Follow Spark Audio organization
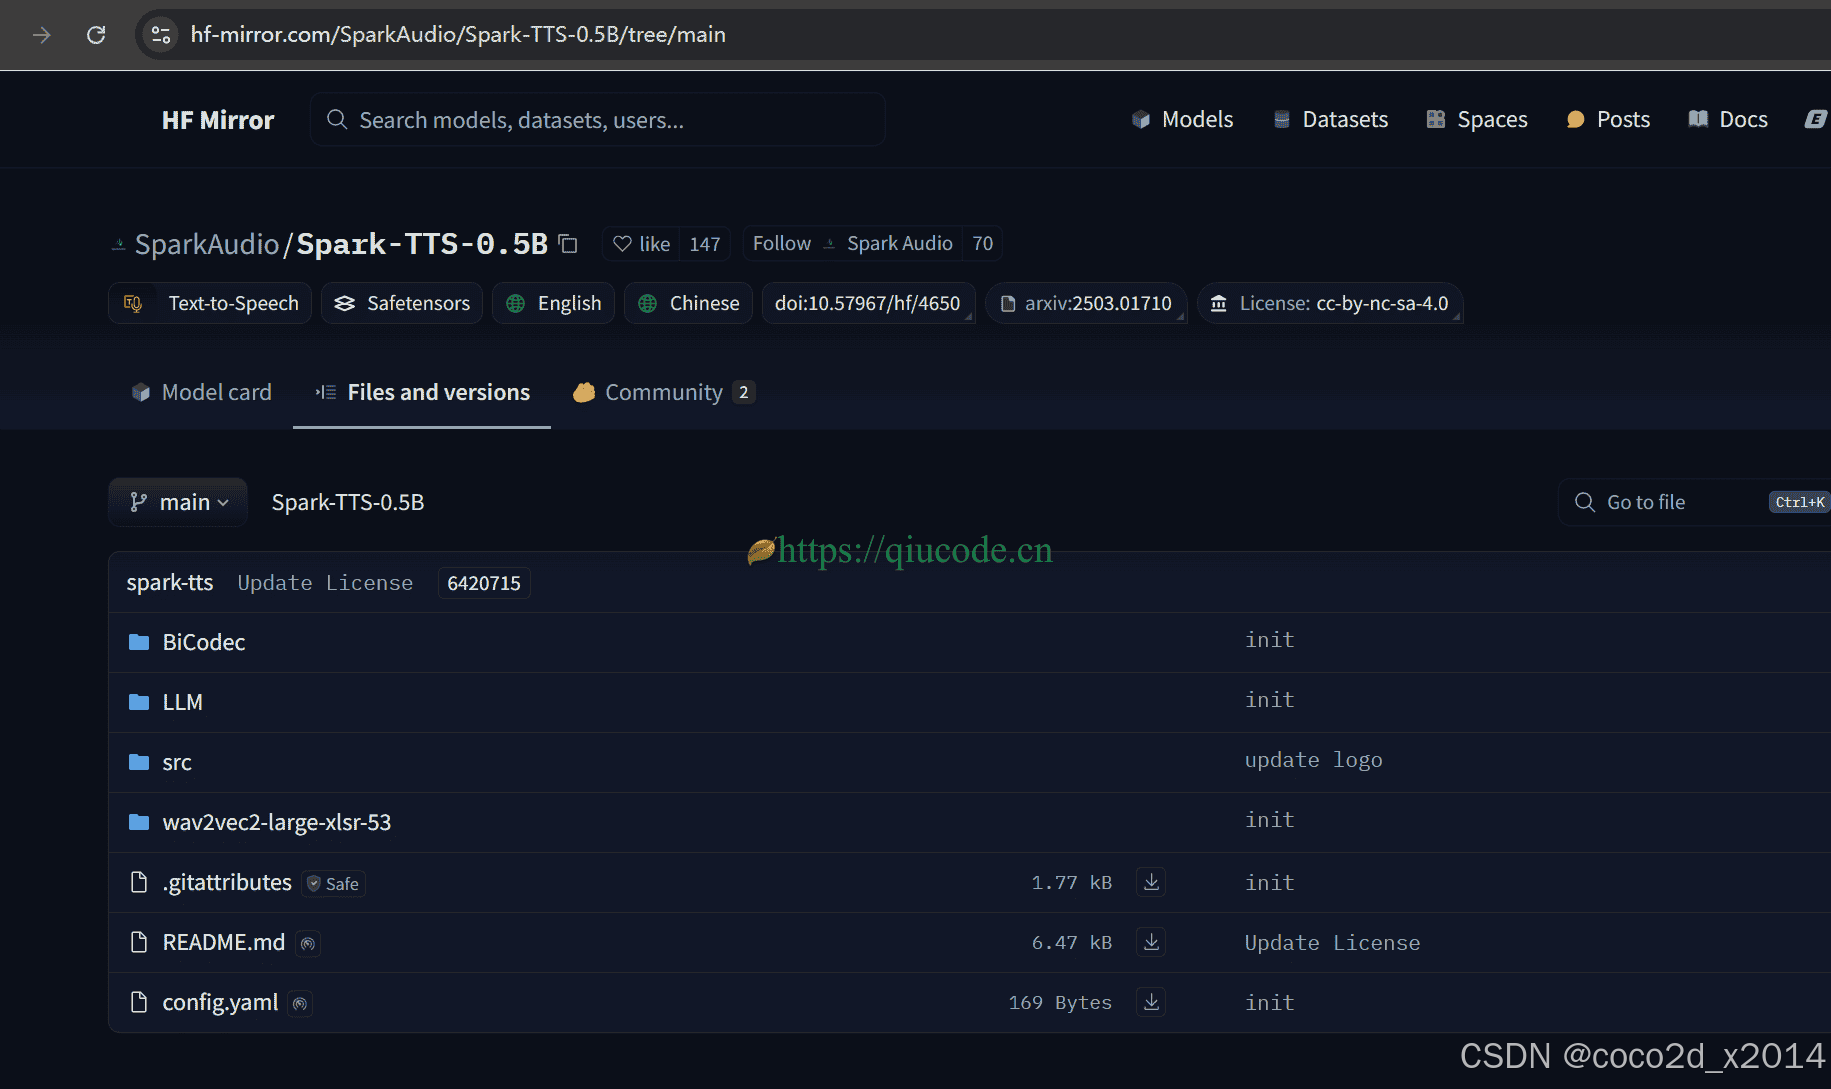Image resolution: width=1831 pixels, height=1089 pixels. tap(853, 244)
